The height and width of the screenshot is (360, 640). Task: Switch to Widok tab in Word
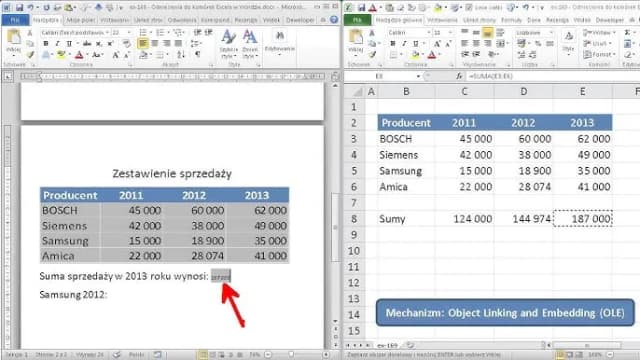(271, 20)
